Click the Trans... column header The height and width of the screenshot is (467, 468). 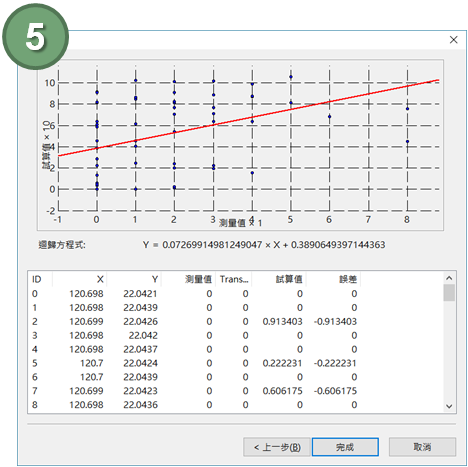[x=233, y=279]
